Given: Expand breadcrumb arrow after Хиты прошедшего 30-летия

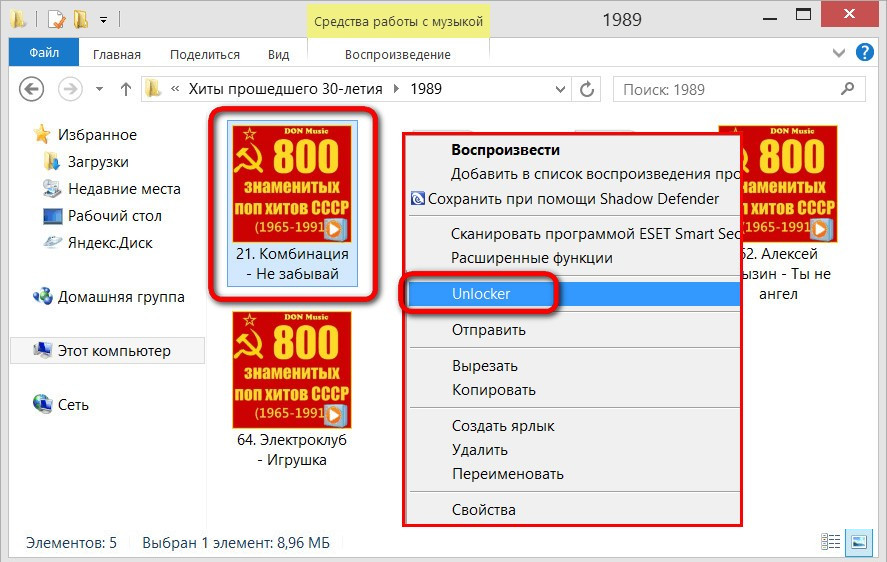Looking at the screenshot, I should click(x=396, y=89).
